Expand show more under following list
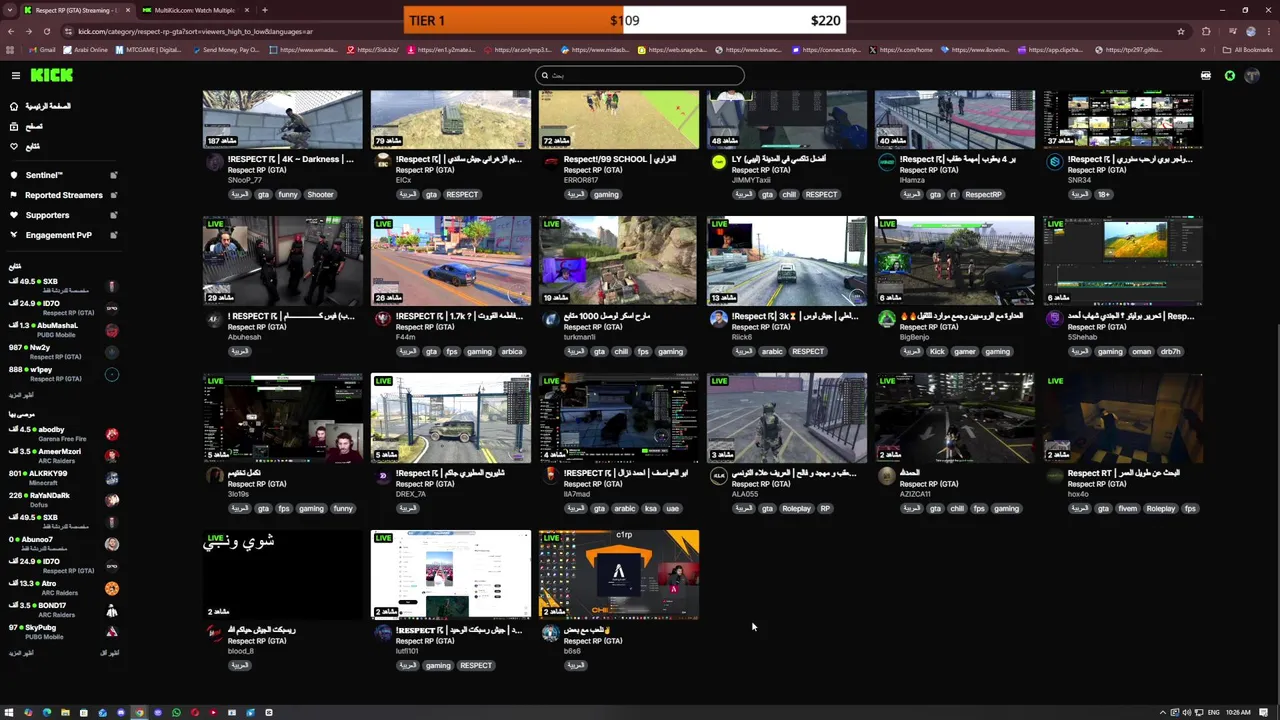Screen dimensions: 1280x720 point(21,395)
